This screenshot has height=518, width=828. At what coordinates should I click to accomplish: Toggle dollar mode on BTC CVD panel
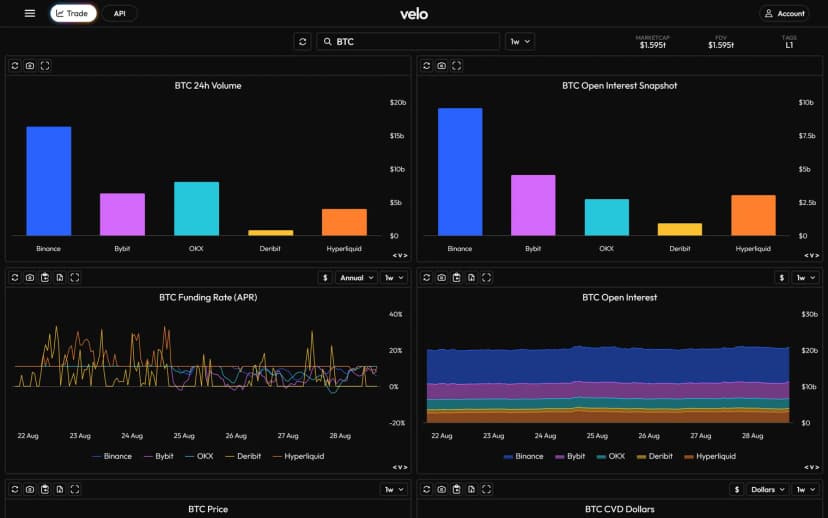[737, 489]
